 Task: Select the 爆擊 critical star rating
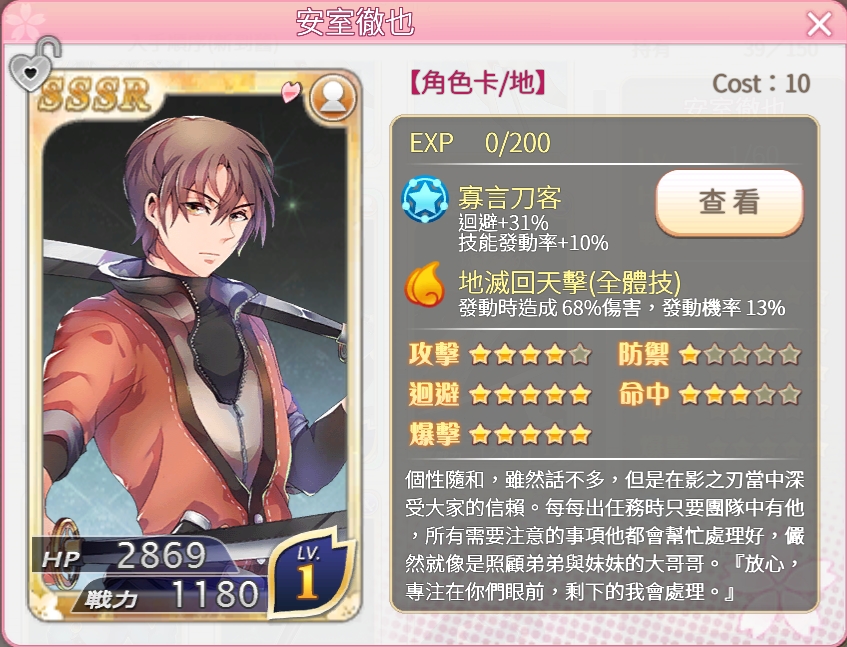point(500,434)
